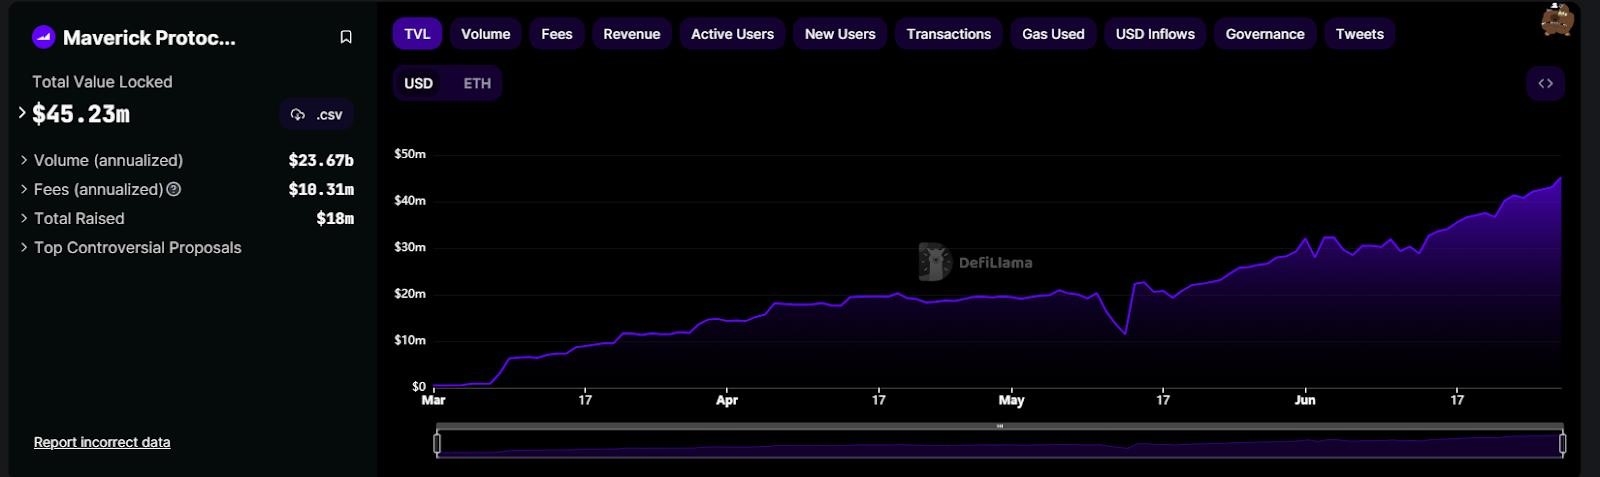Toggle the Active Users chart metric
The height and width of the screenshot is (477, 1600).
[733, 34]
